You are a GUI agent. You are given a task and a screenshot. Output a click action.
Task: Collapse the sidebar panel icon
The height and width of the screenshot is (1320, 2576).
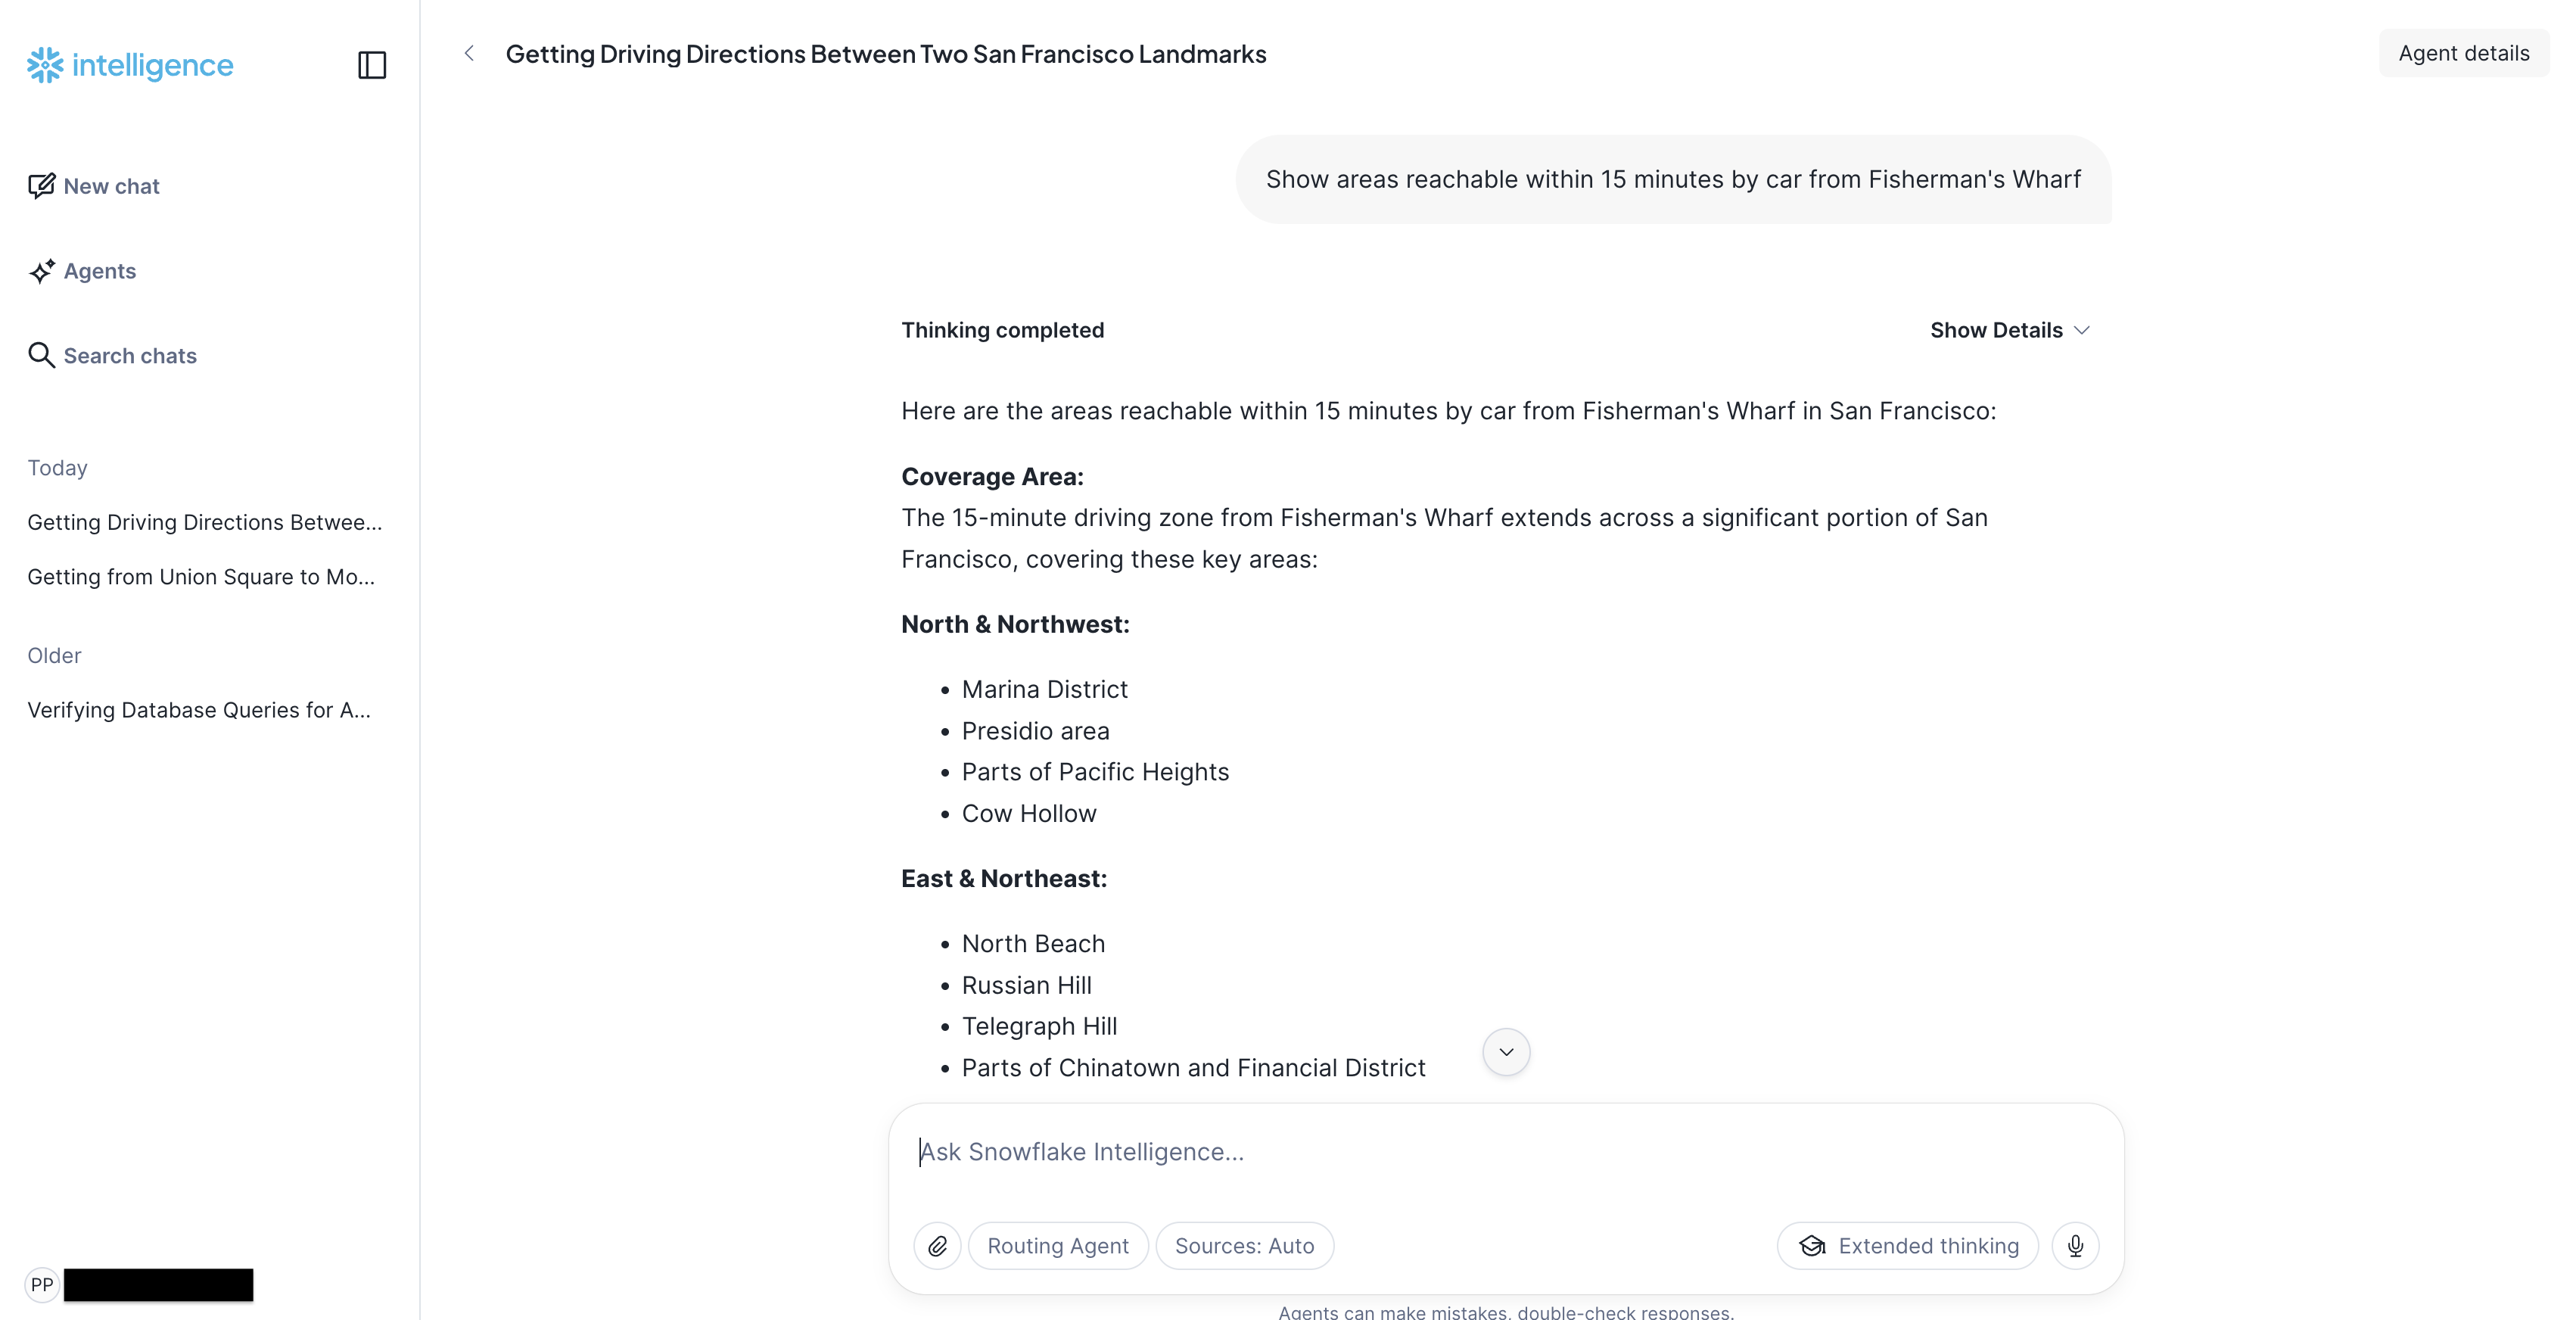tap(372, 65)
